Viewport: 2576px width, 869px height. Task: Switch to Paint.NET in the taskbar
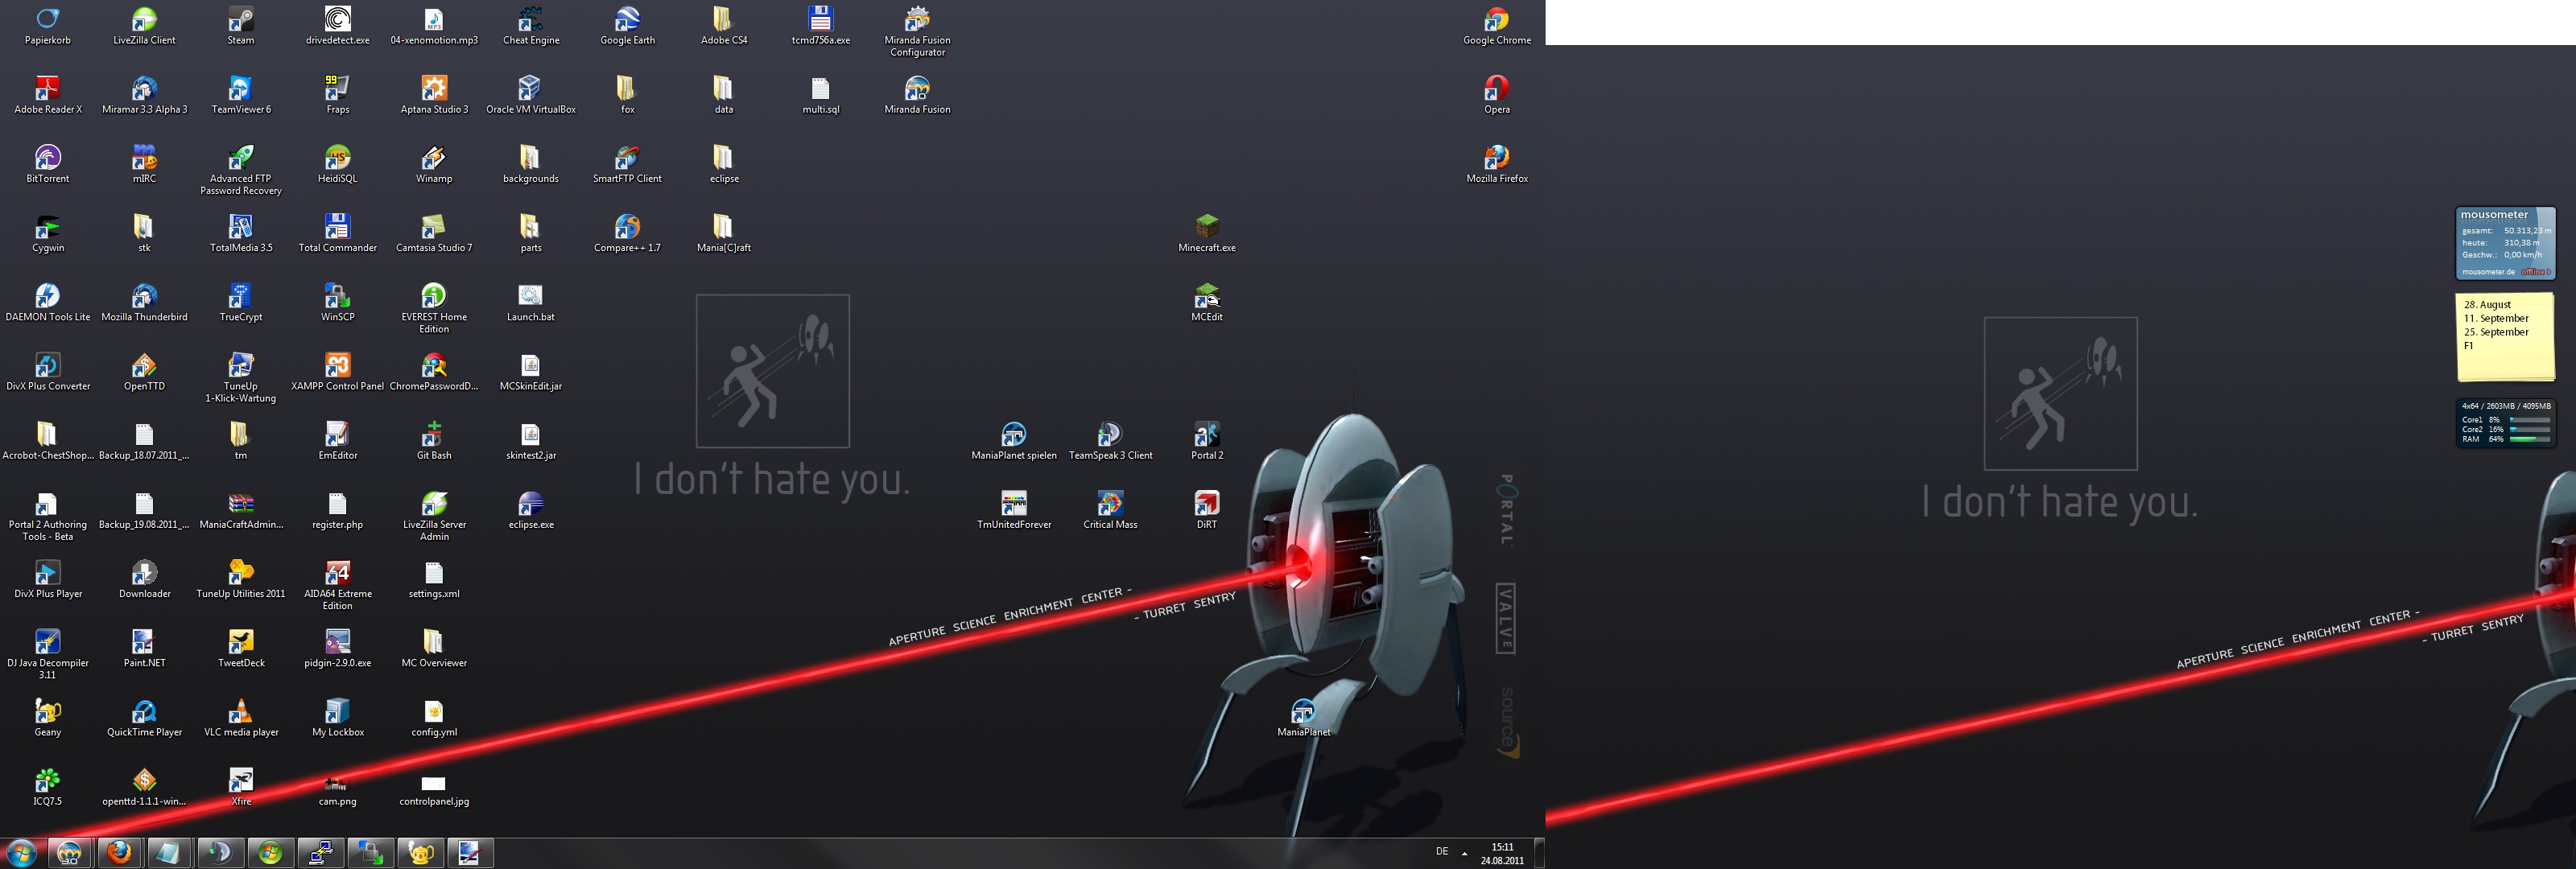pos(470,853)
